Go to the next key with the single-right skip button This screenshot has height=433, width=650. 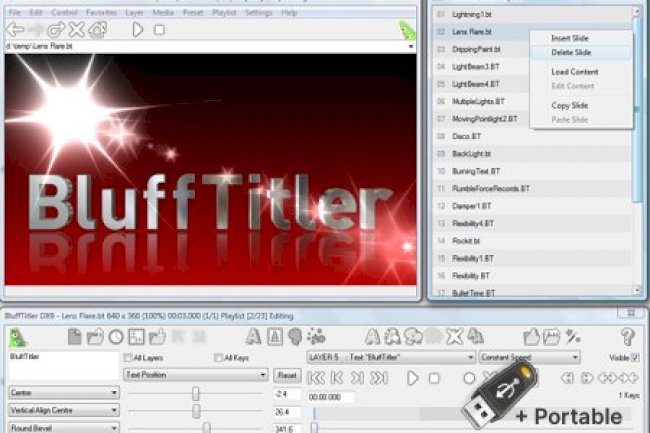[x=357, y=378]
